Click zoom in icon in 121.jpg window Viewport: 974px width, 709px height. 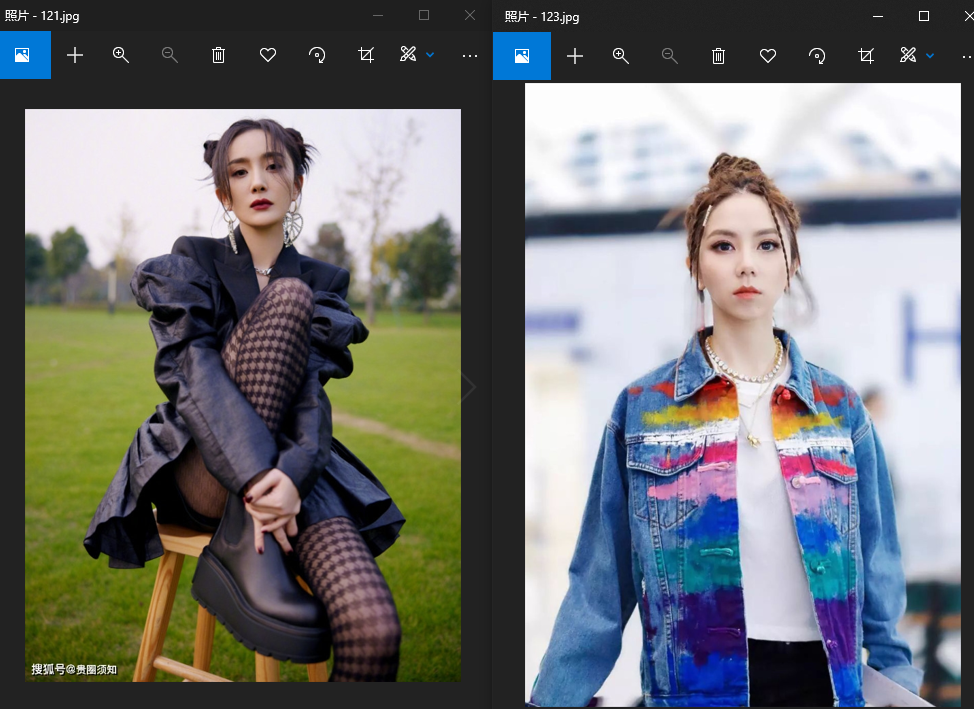(121, 55)
